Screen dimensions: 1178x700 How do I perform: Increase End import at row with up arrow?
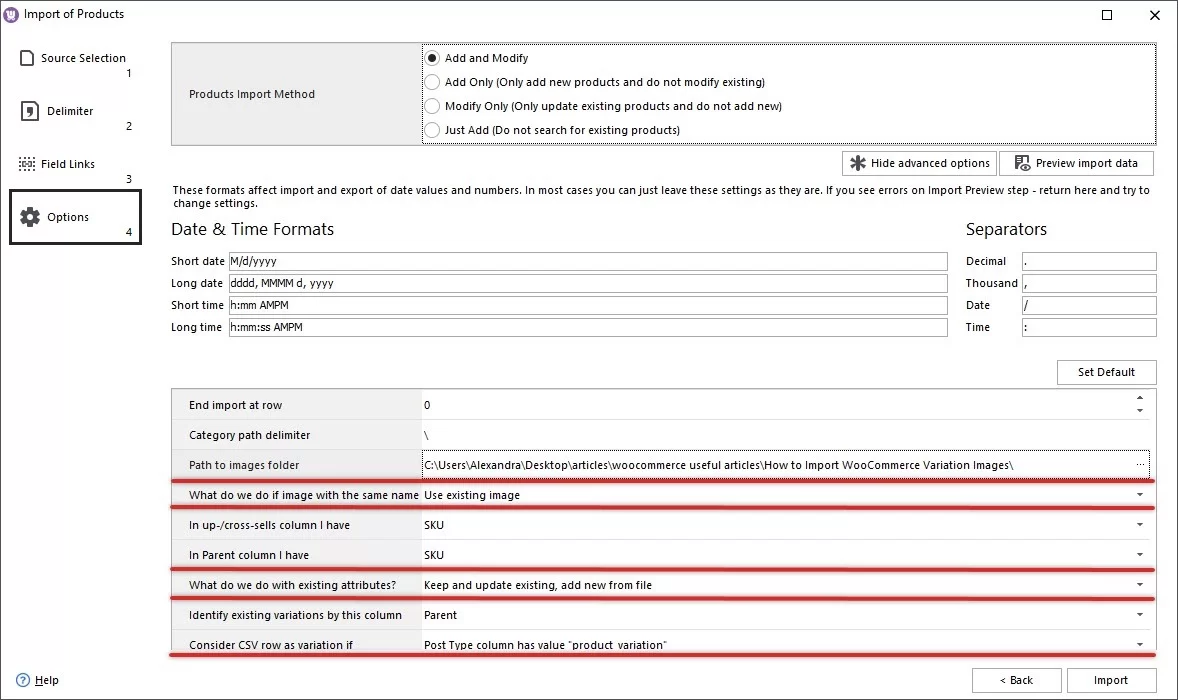(x=1140, y=396)
